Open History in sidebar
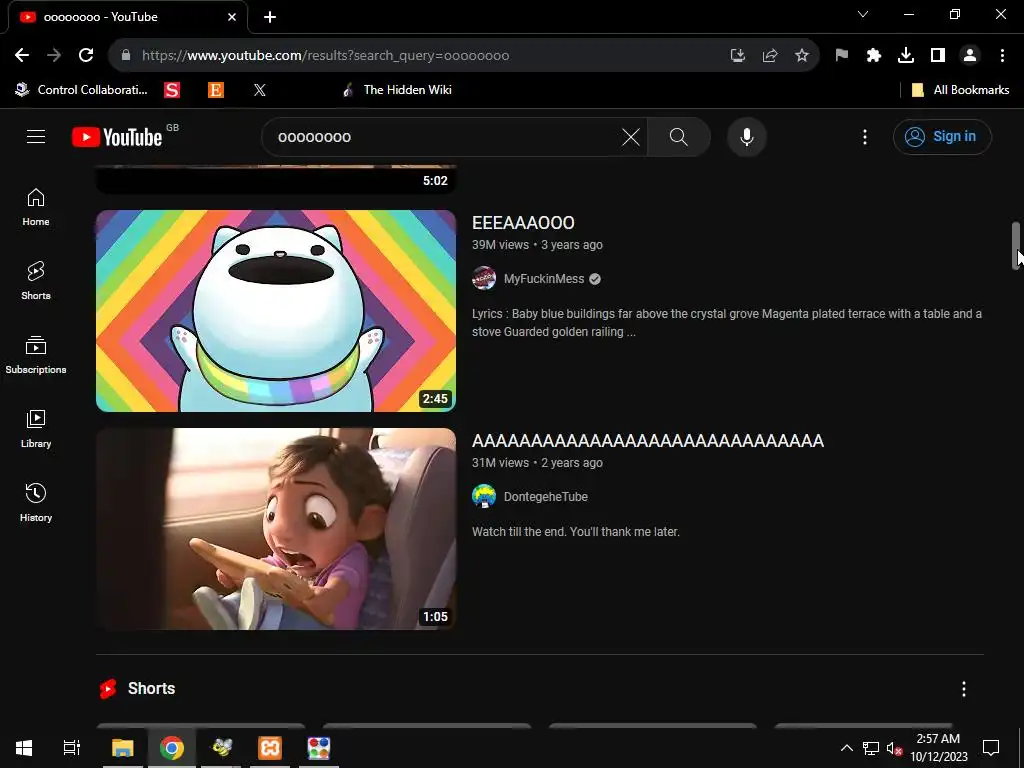The width and height of the screenshot is (1024, 768). [x=36, y=503]
